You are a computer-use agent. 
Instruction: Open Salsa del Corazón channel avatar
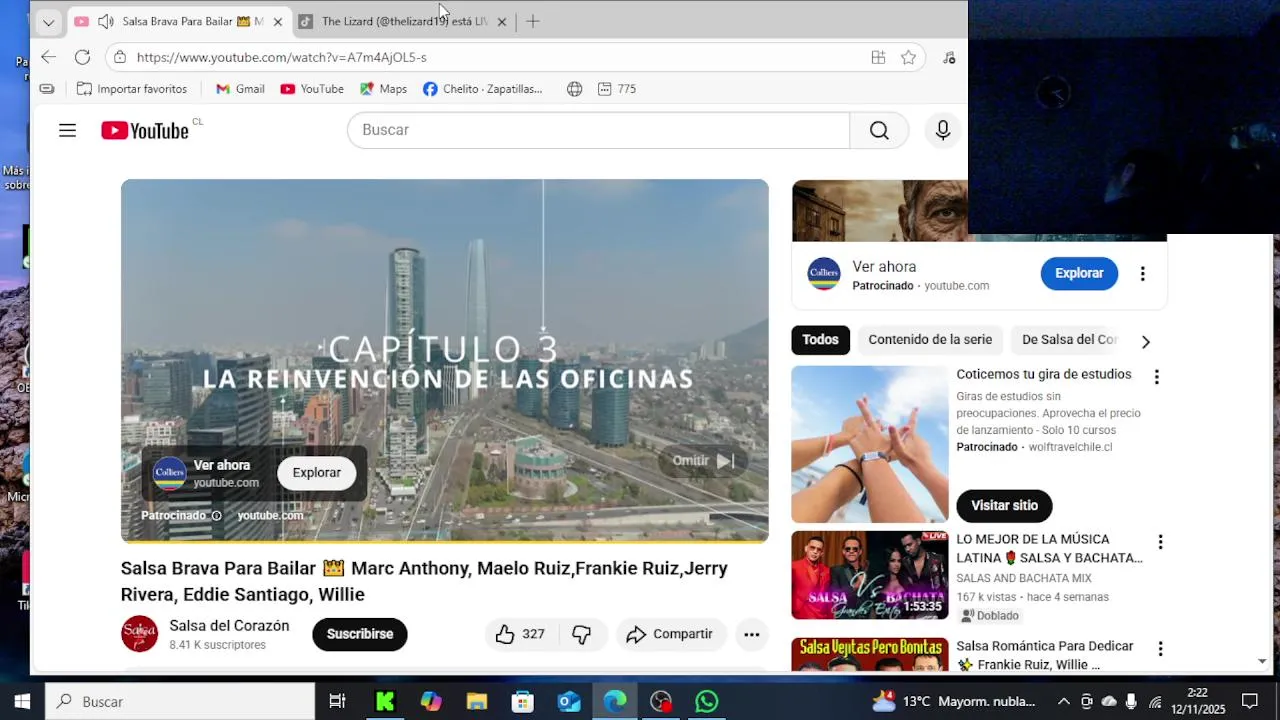click(x=140, y=634)
